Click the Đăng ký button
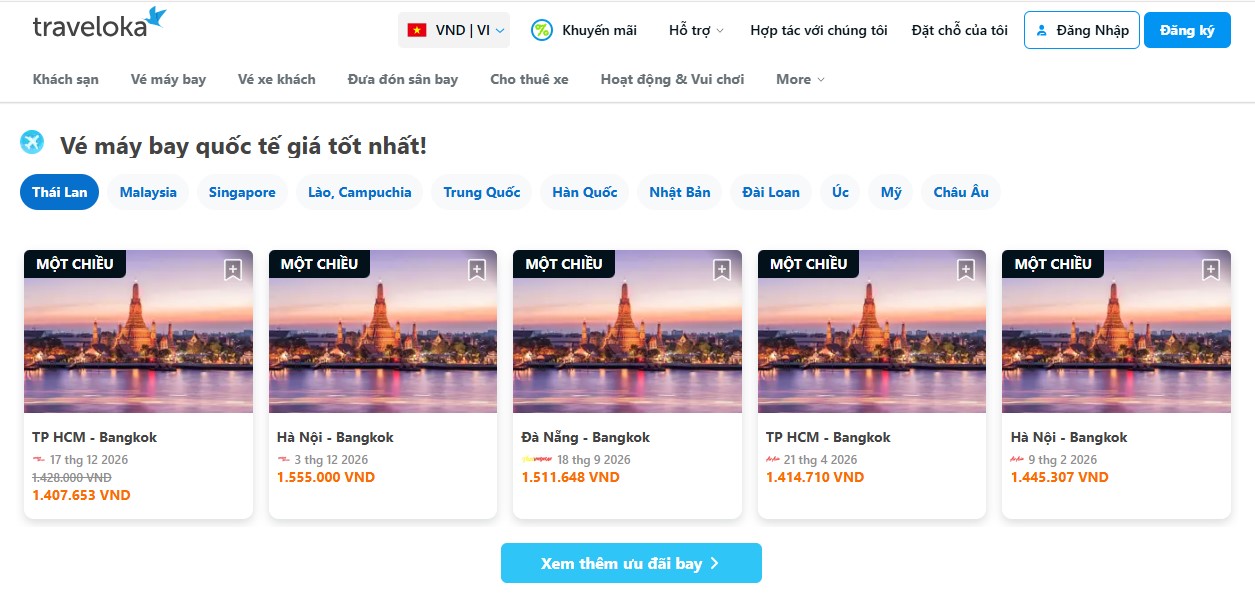 pyautogui.click(x=1186, y=30)
